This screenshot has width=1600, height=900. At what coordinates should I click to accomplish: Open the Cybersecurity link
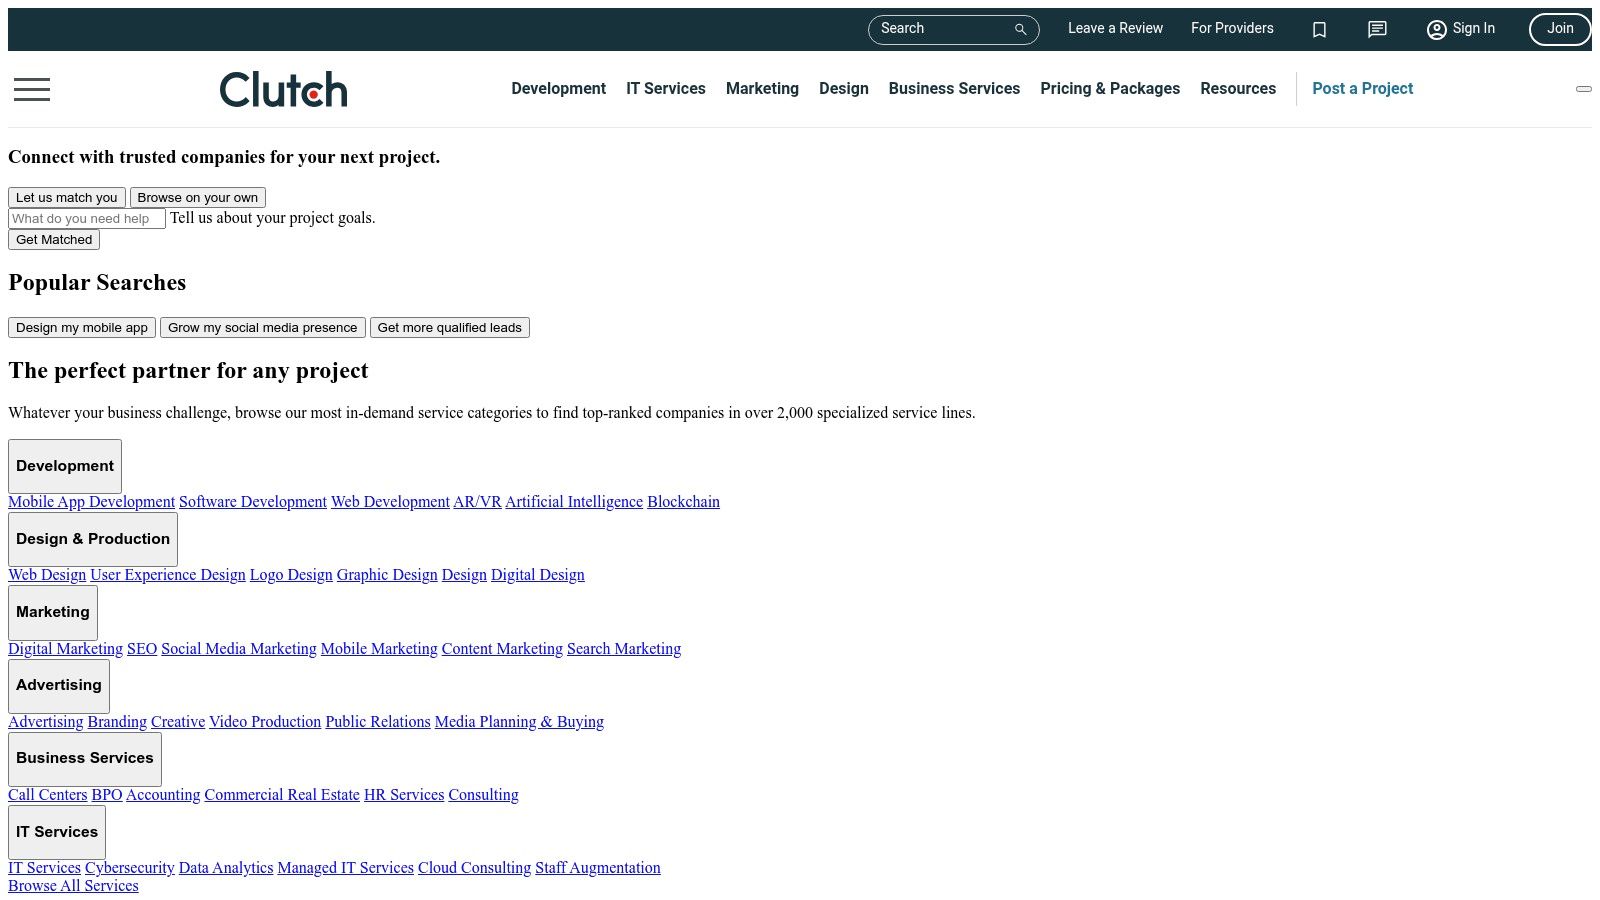point(130,868)
